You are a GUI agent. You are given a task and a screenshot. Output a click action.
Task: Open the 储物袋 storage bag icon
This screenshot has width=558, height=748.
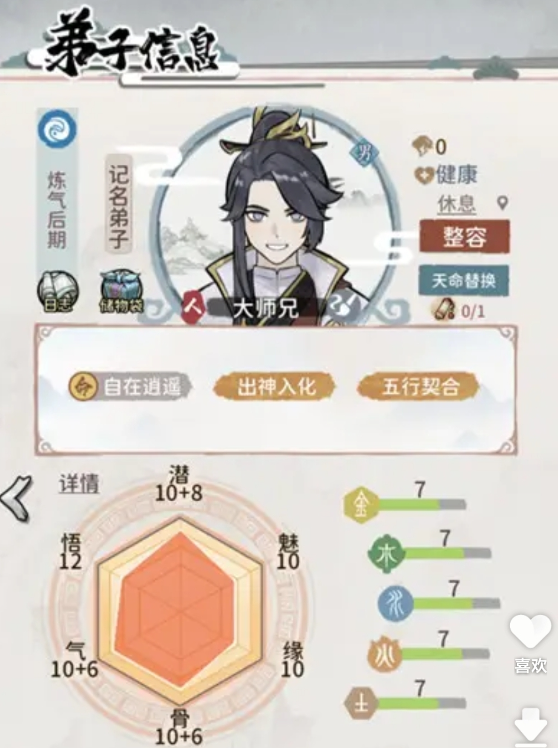121,292
